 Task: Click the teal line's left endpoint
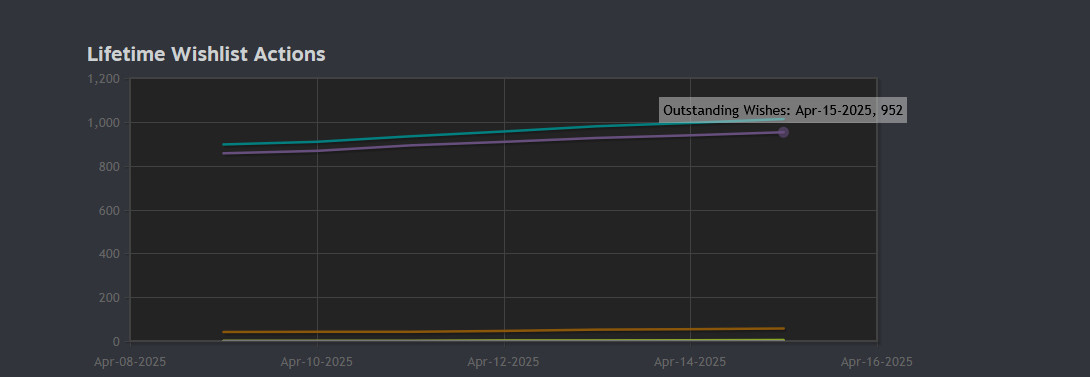[224, 145]
